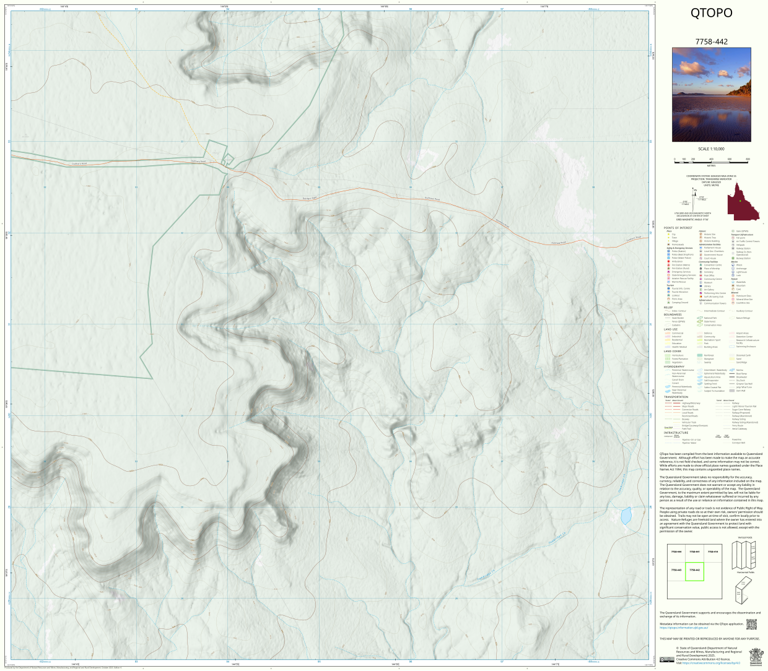The height and width of the screenshot is (671, 768).
Task: Click the metres scale bar
Action: 711,161
